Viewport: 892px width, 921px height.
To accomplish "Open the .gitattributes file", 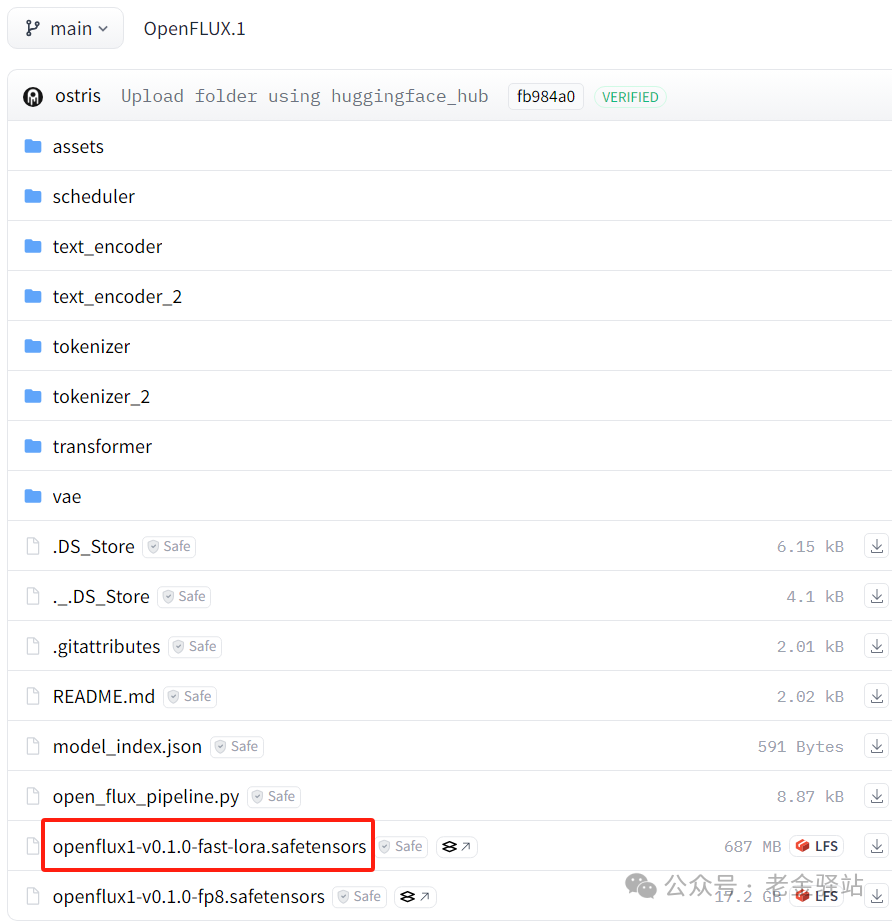I will (x=106, y=647).
